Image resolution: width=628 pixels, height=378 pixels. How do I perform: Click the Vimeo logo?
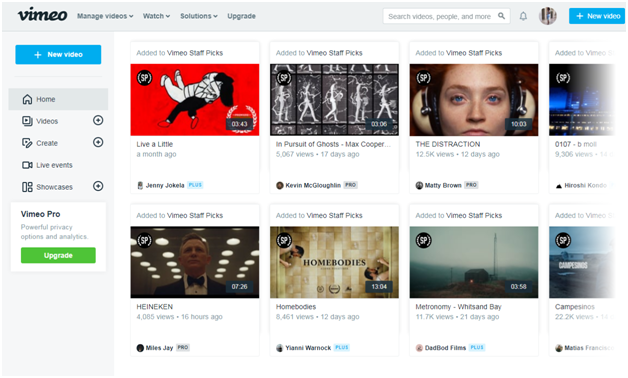pyautogui.click(x=42, y=15)
